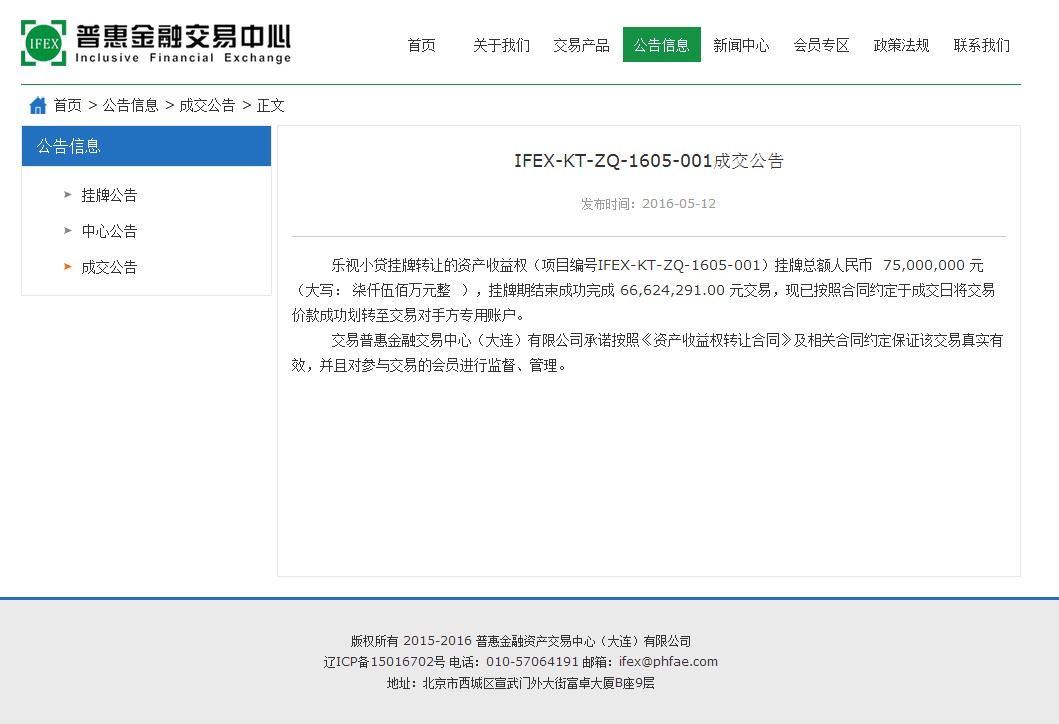This screenshot has height=724, width=1059.
Task: Open the 关于我们 menu item
Action: pos(501,45)
